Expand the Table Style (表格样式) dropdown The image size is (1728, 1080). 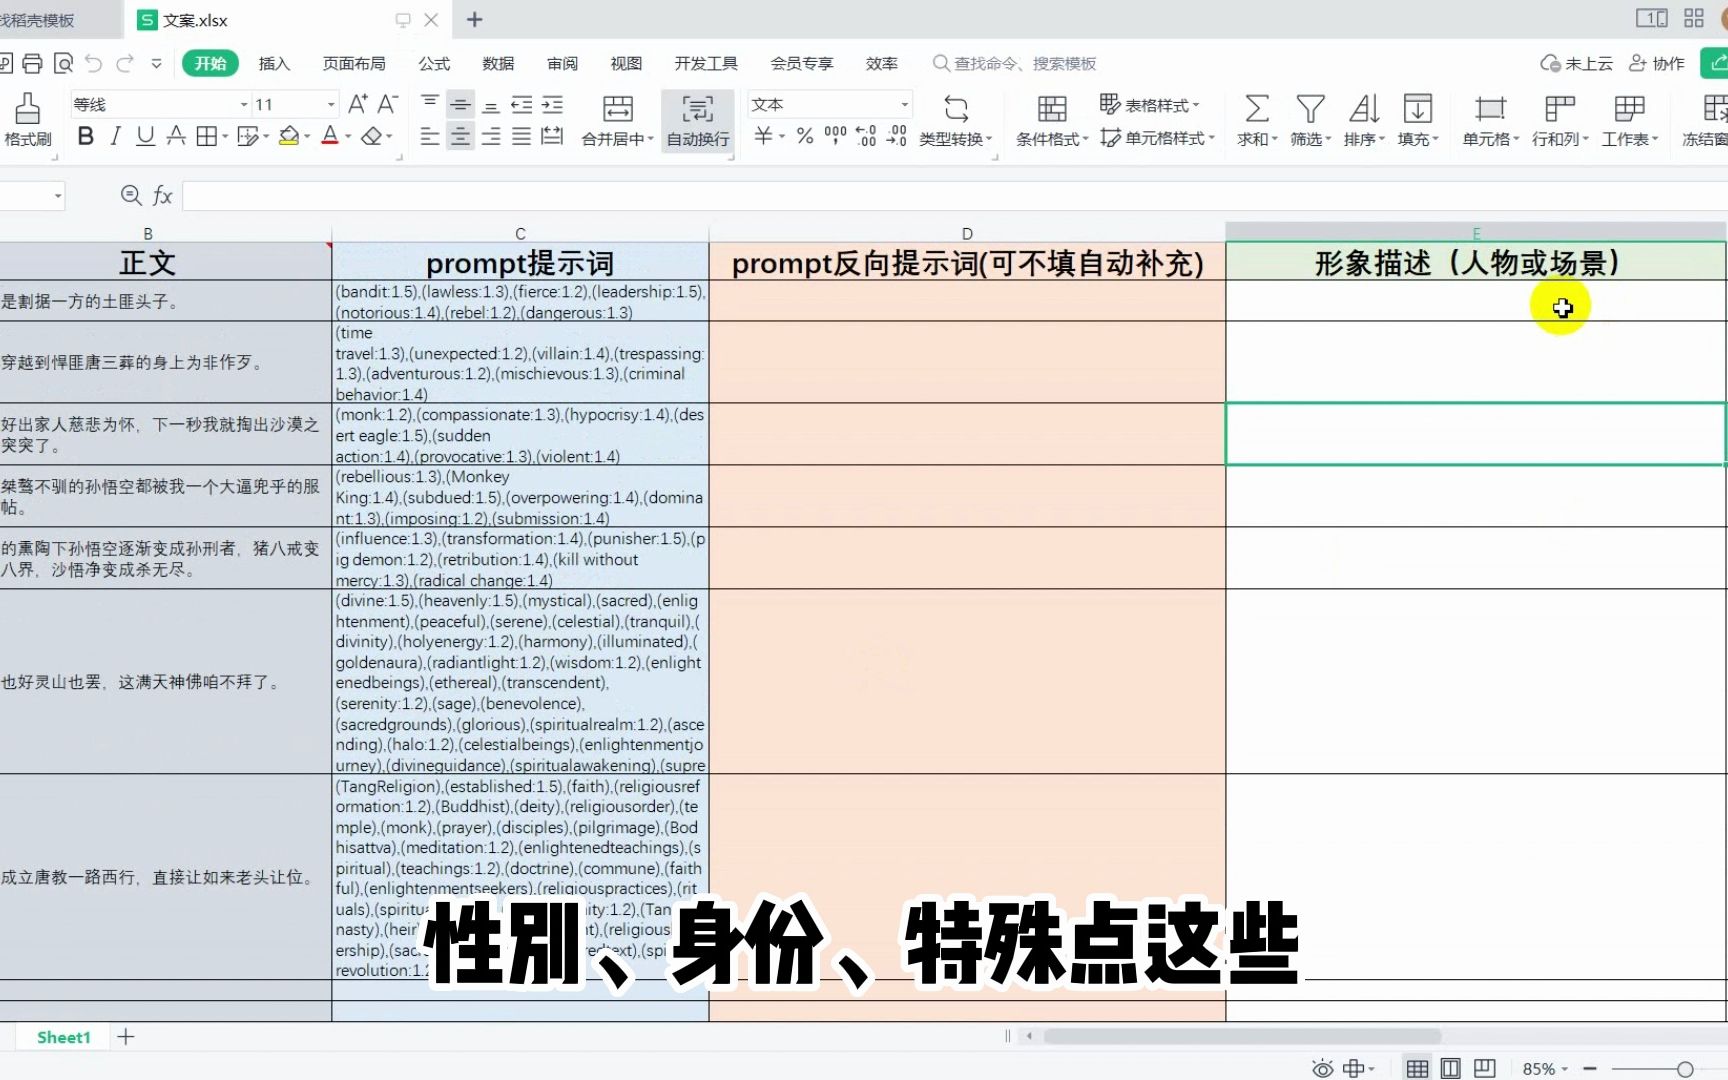[1196, 105]
